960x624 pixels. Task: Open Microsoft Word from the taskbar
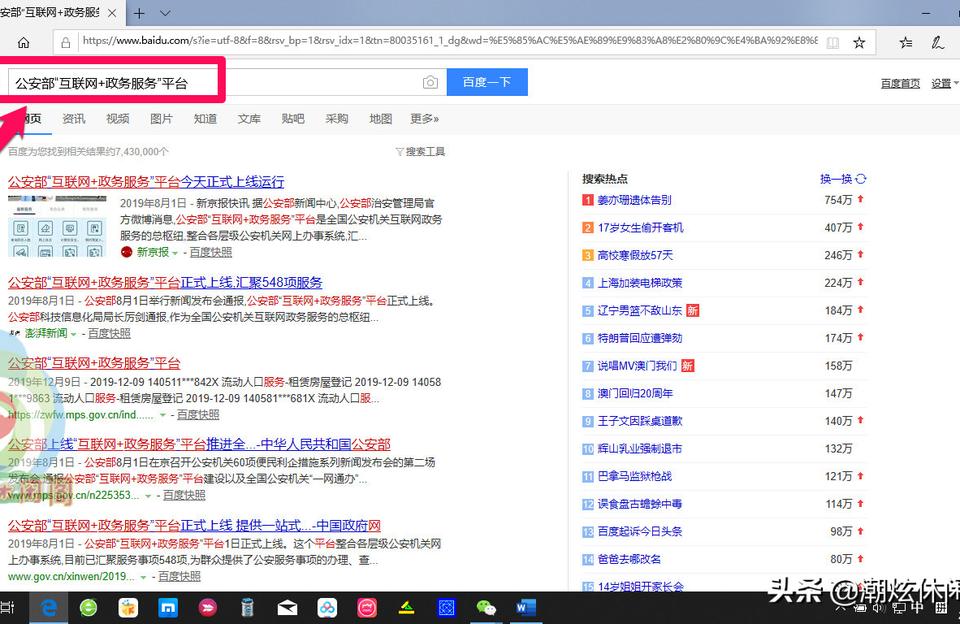pos(525,608)
